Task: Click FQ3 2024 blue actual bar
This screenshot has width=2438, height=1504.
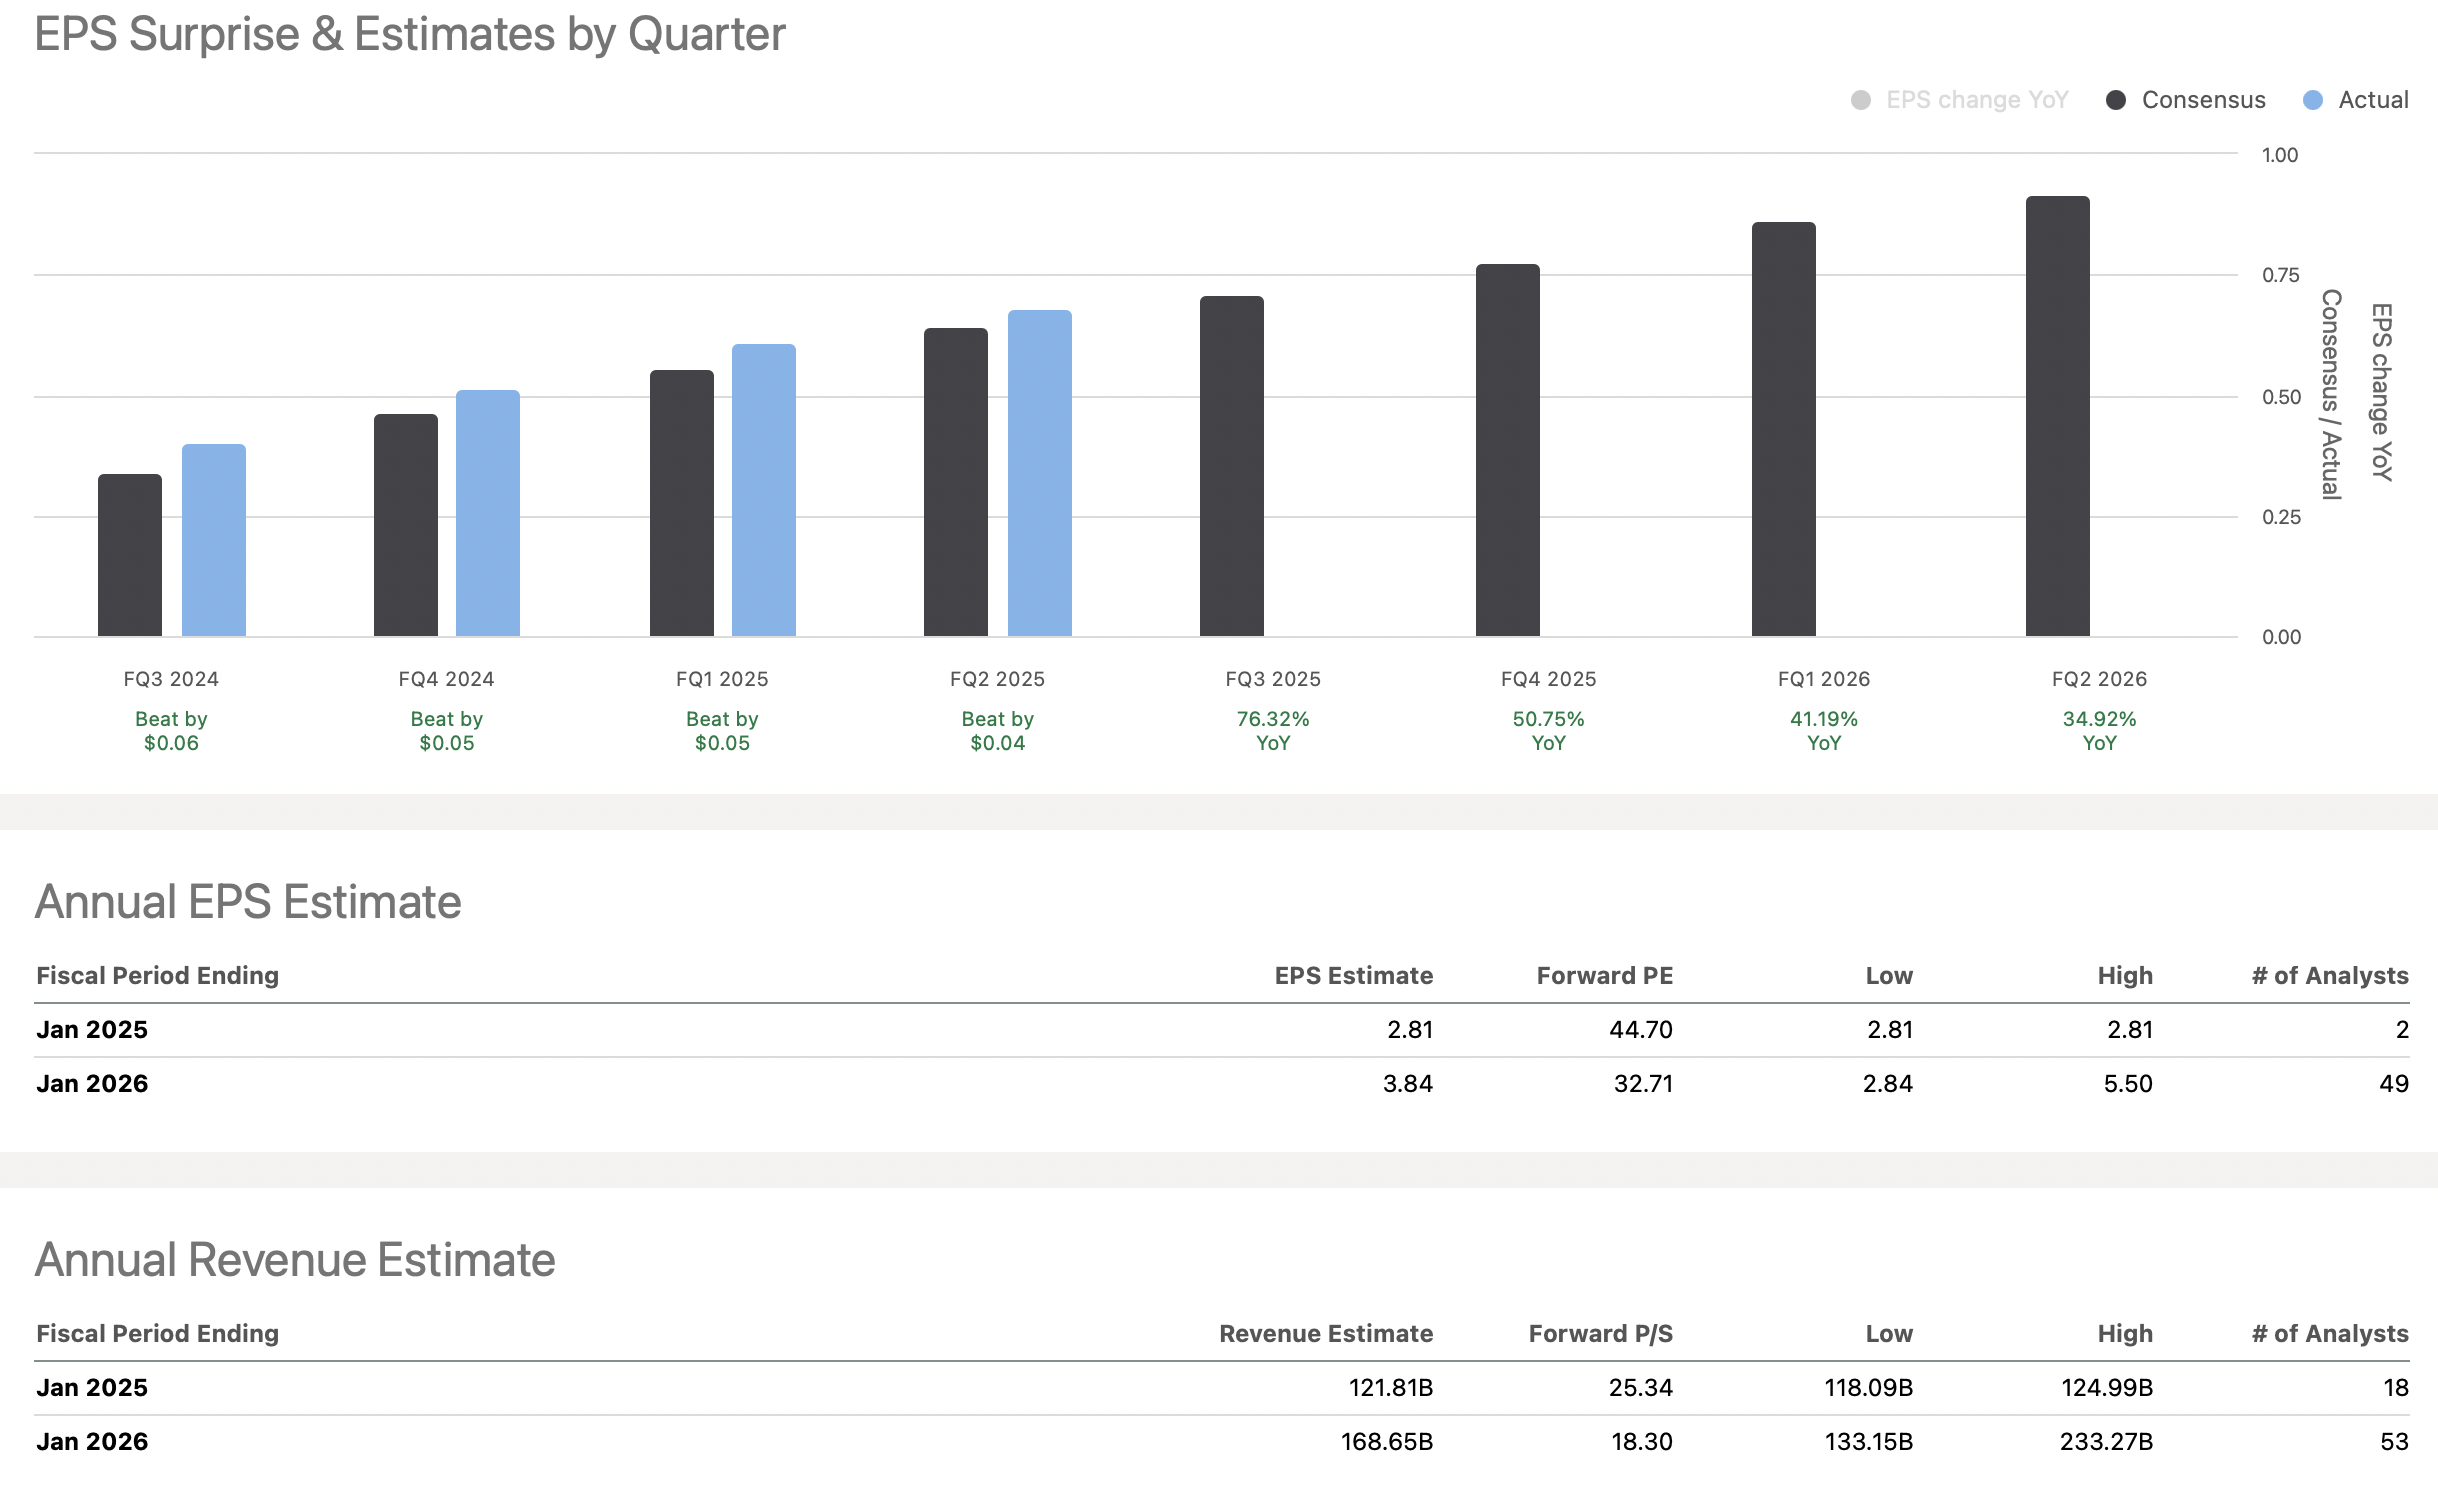Action: 214,540
